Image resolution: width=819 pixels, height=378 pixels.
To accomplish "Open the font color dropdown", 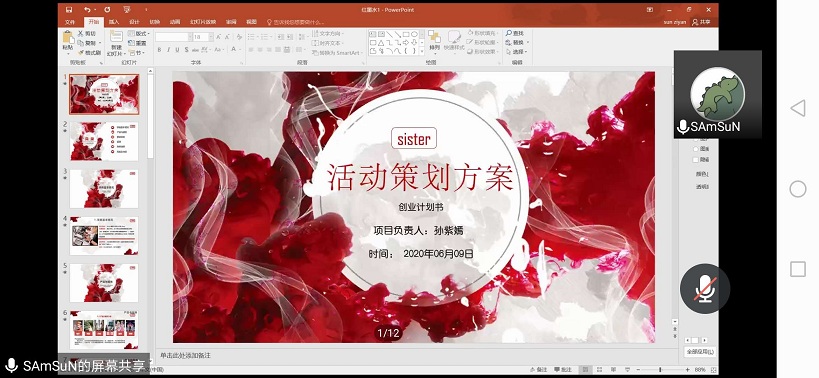I will click(x=240, y=50).
